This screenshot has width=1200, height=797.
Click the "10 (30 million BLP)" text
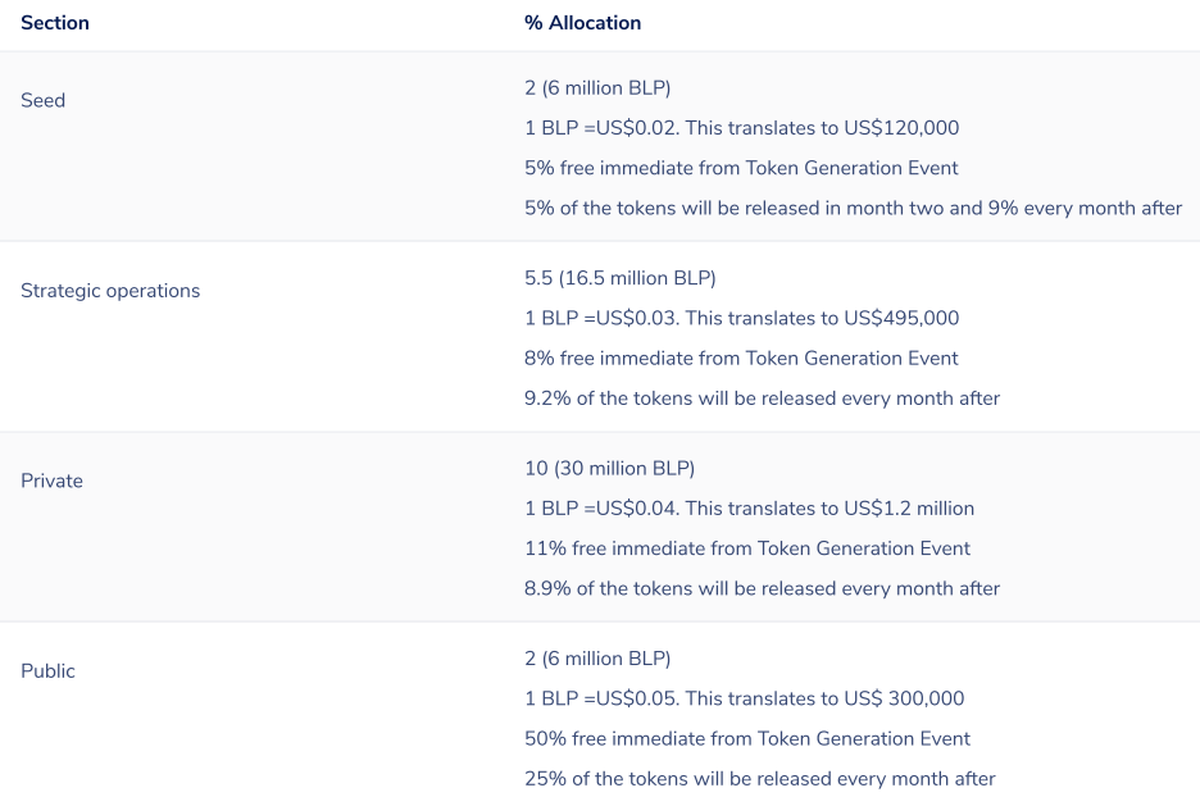(x=609, y=468)
